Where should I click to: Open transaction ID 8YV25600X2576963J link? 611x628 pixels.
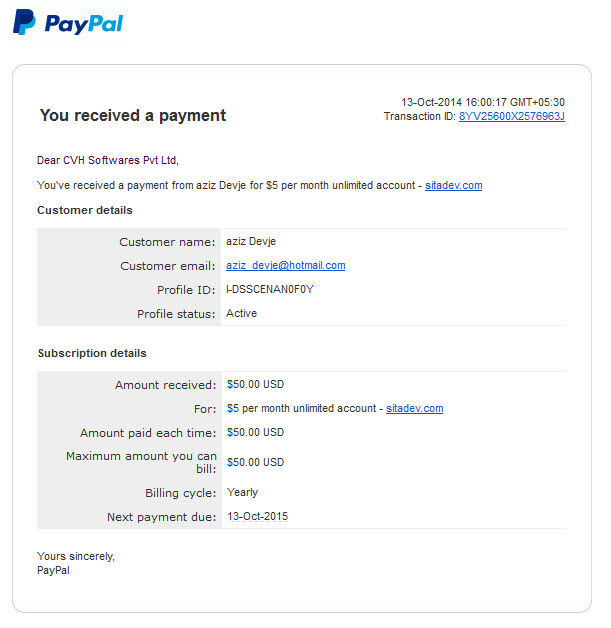(511, 116)
